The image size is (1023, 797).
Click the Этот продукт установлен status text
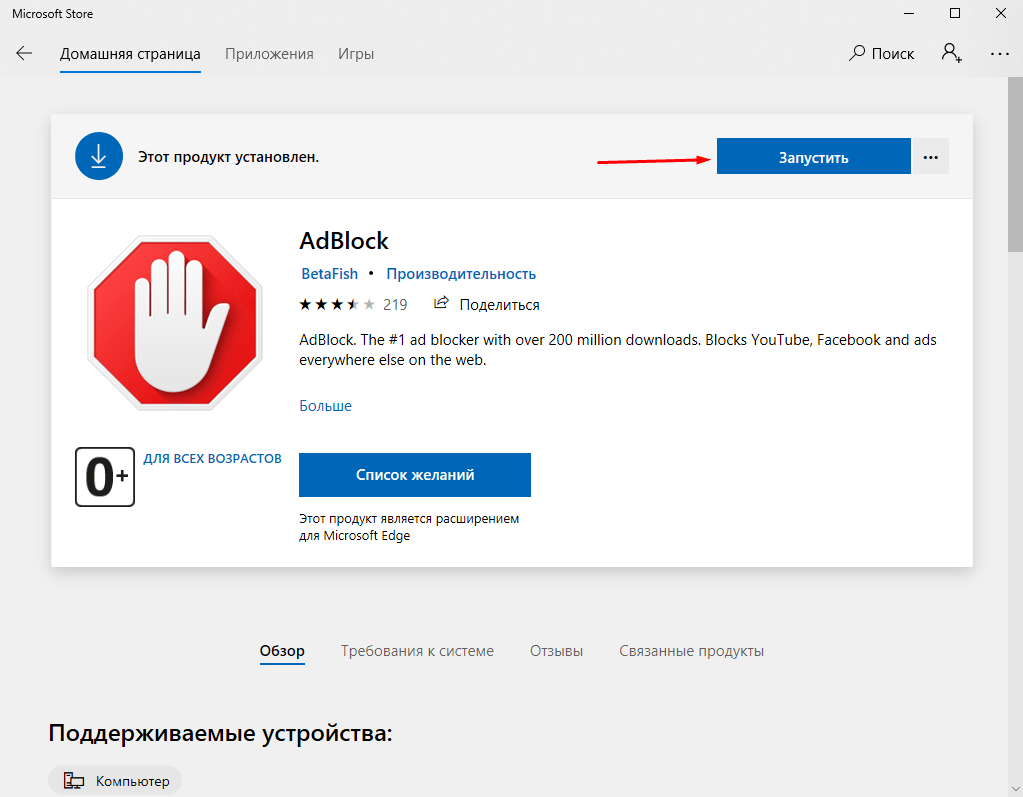pyautogui.click(x=228, y=157)
